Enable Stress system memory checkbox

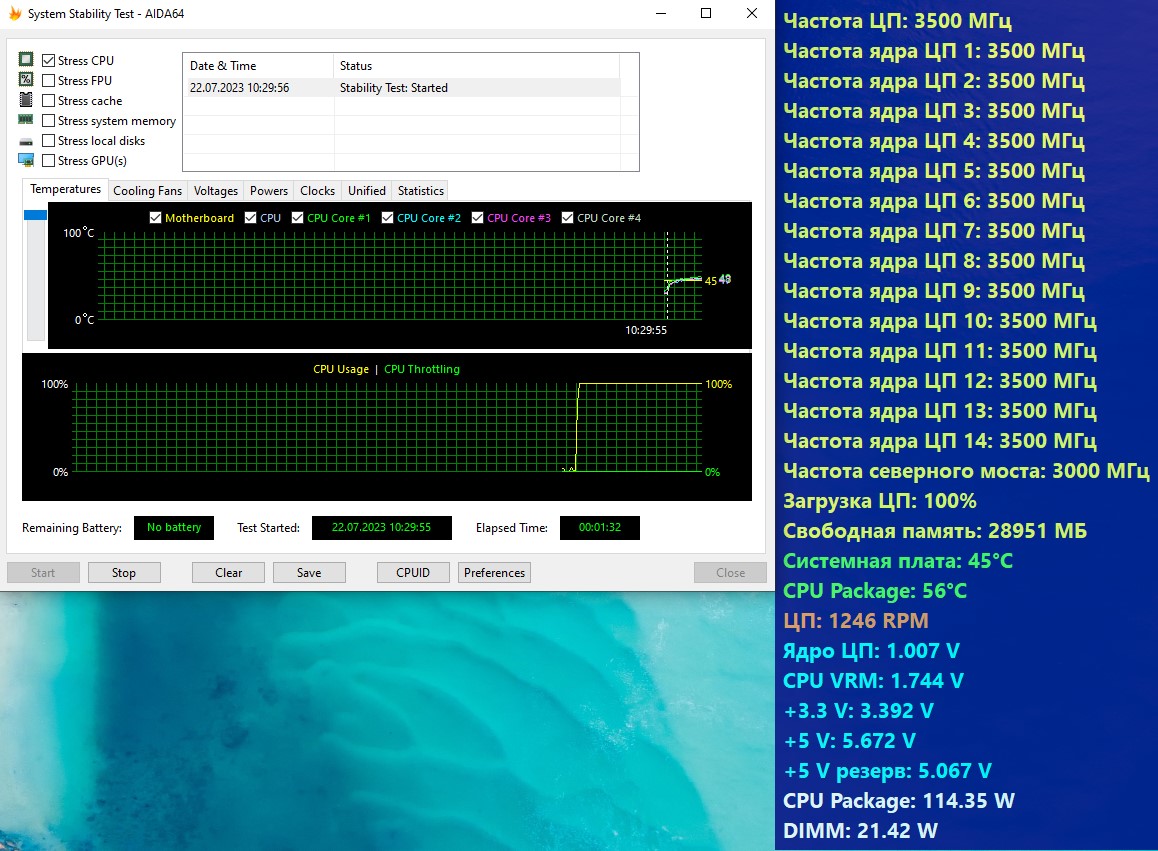49,120
